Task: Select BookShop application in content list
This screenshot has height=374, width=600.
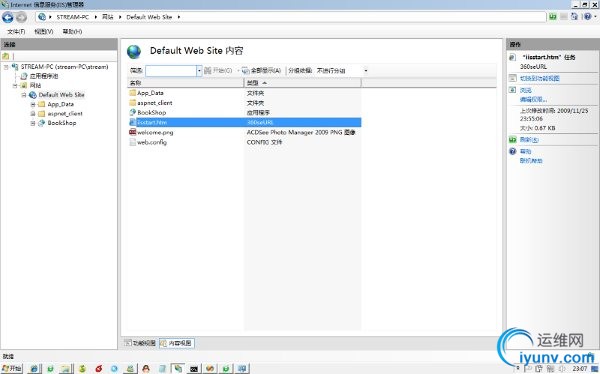Action: 152,113
